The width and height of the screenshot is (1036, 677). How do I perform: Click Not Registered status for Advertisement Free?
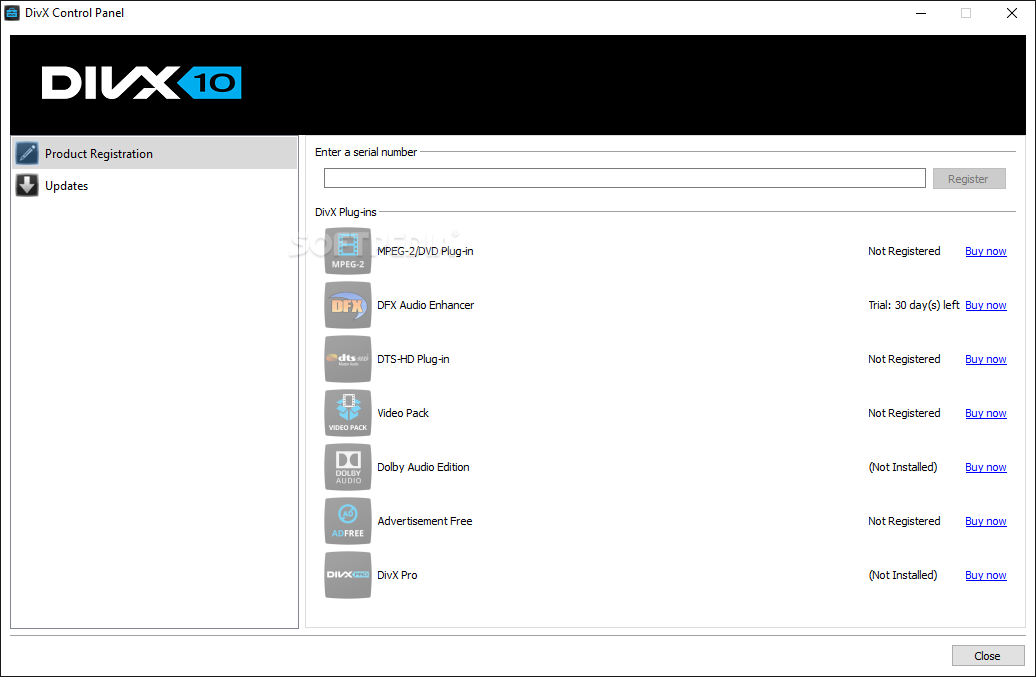[904, 521]
